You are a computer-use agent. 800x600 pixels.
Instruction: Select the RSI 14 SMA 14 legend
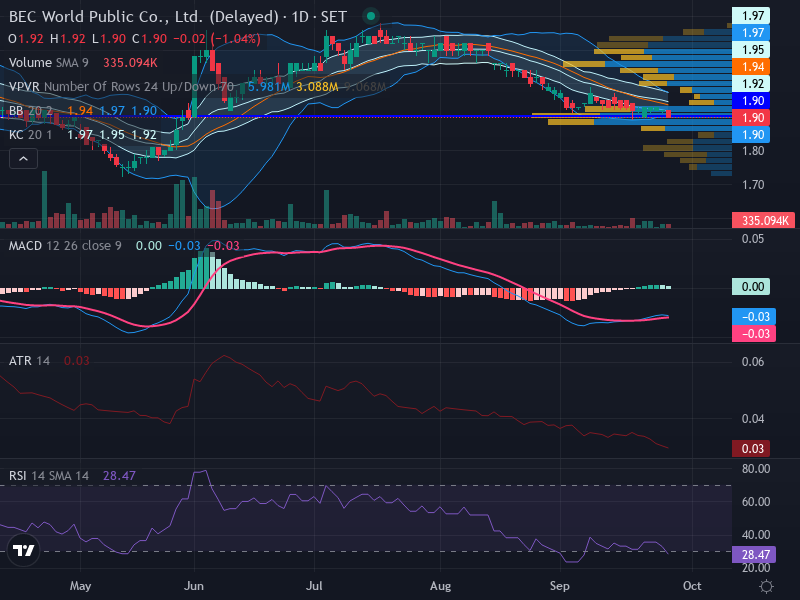(x=48, y=476)
